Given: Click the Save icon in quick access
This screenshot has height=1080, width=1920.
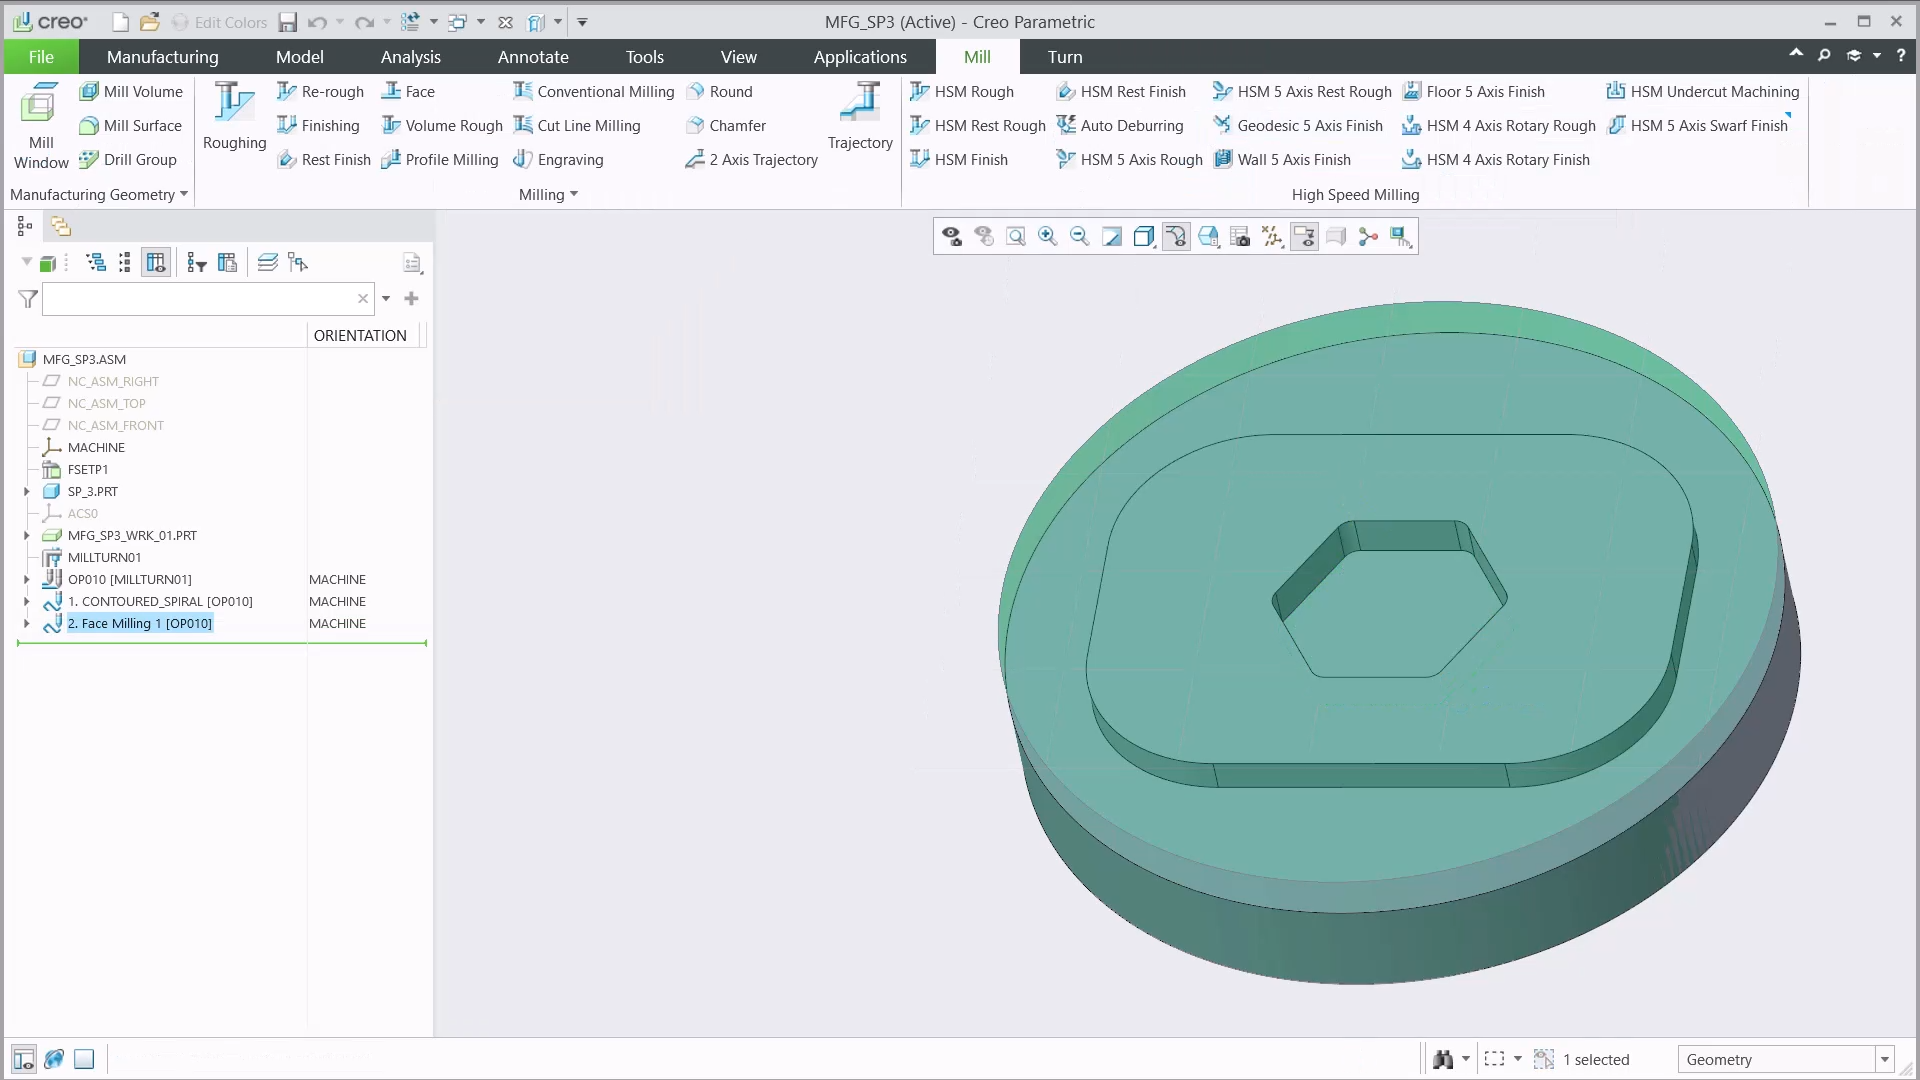Looking at the screenshot, I should coord(288,22).
